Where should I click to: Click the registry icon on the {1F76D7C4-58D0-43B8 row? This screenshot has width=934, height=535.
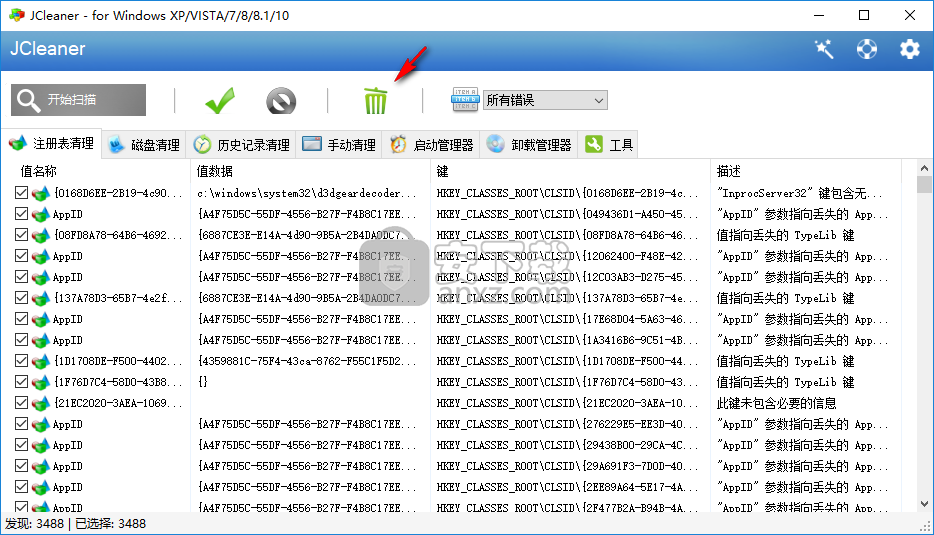pyautogui.click(x=40, y=382)
